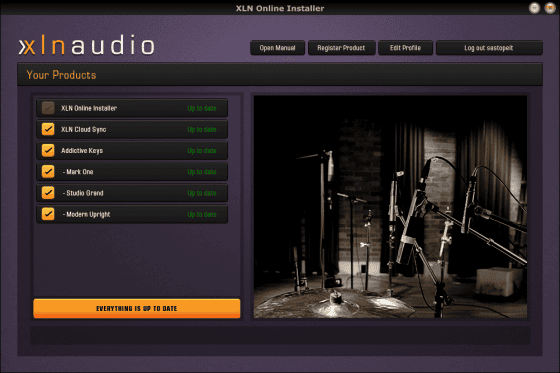Click Up to date status for Modern Upright

tap(202, 214)
